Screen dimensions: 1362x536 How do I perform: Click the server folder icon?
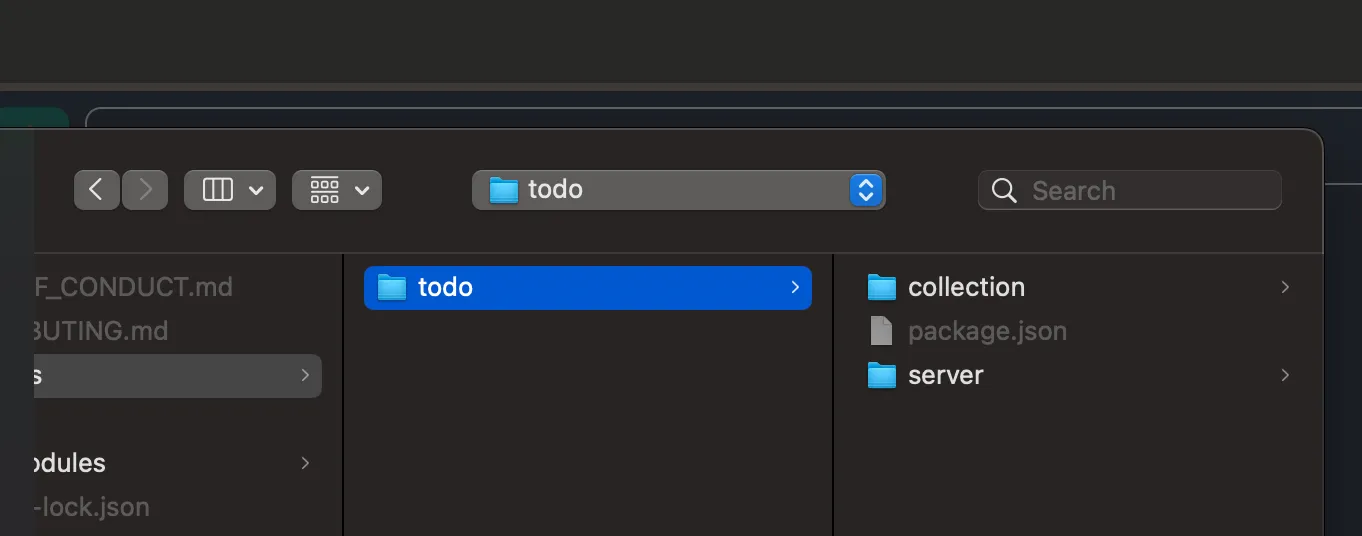(881, 376)
